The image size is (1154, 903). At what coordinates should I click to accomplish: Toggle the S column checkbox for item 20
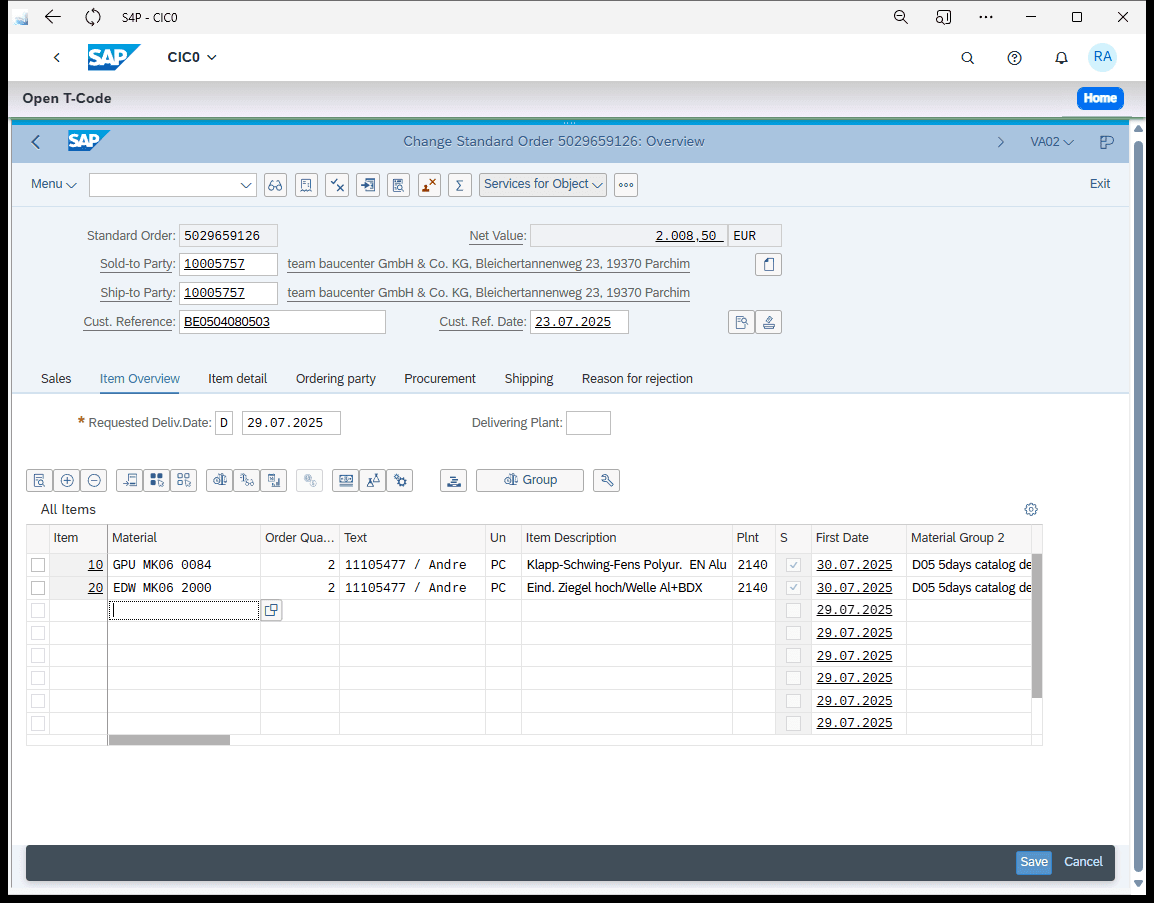[x=793, y=588]
